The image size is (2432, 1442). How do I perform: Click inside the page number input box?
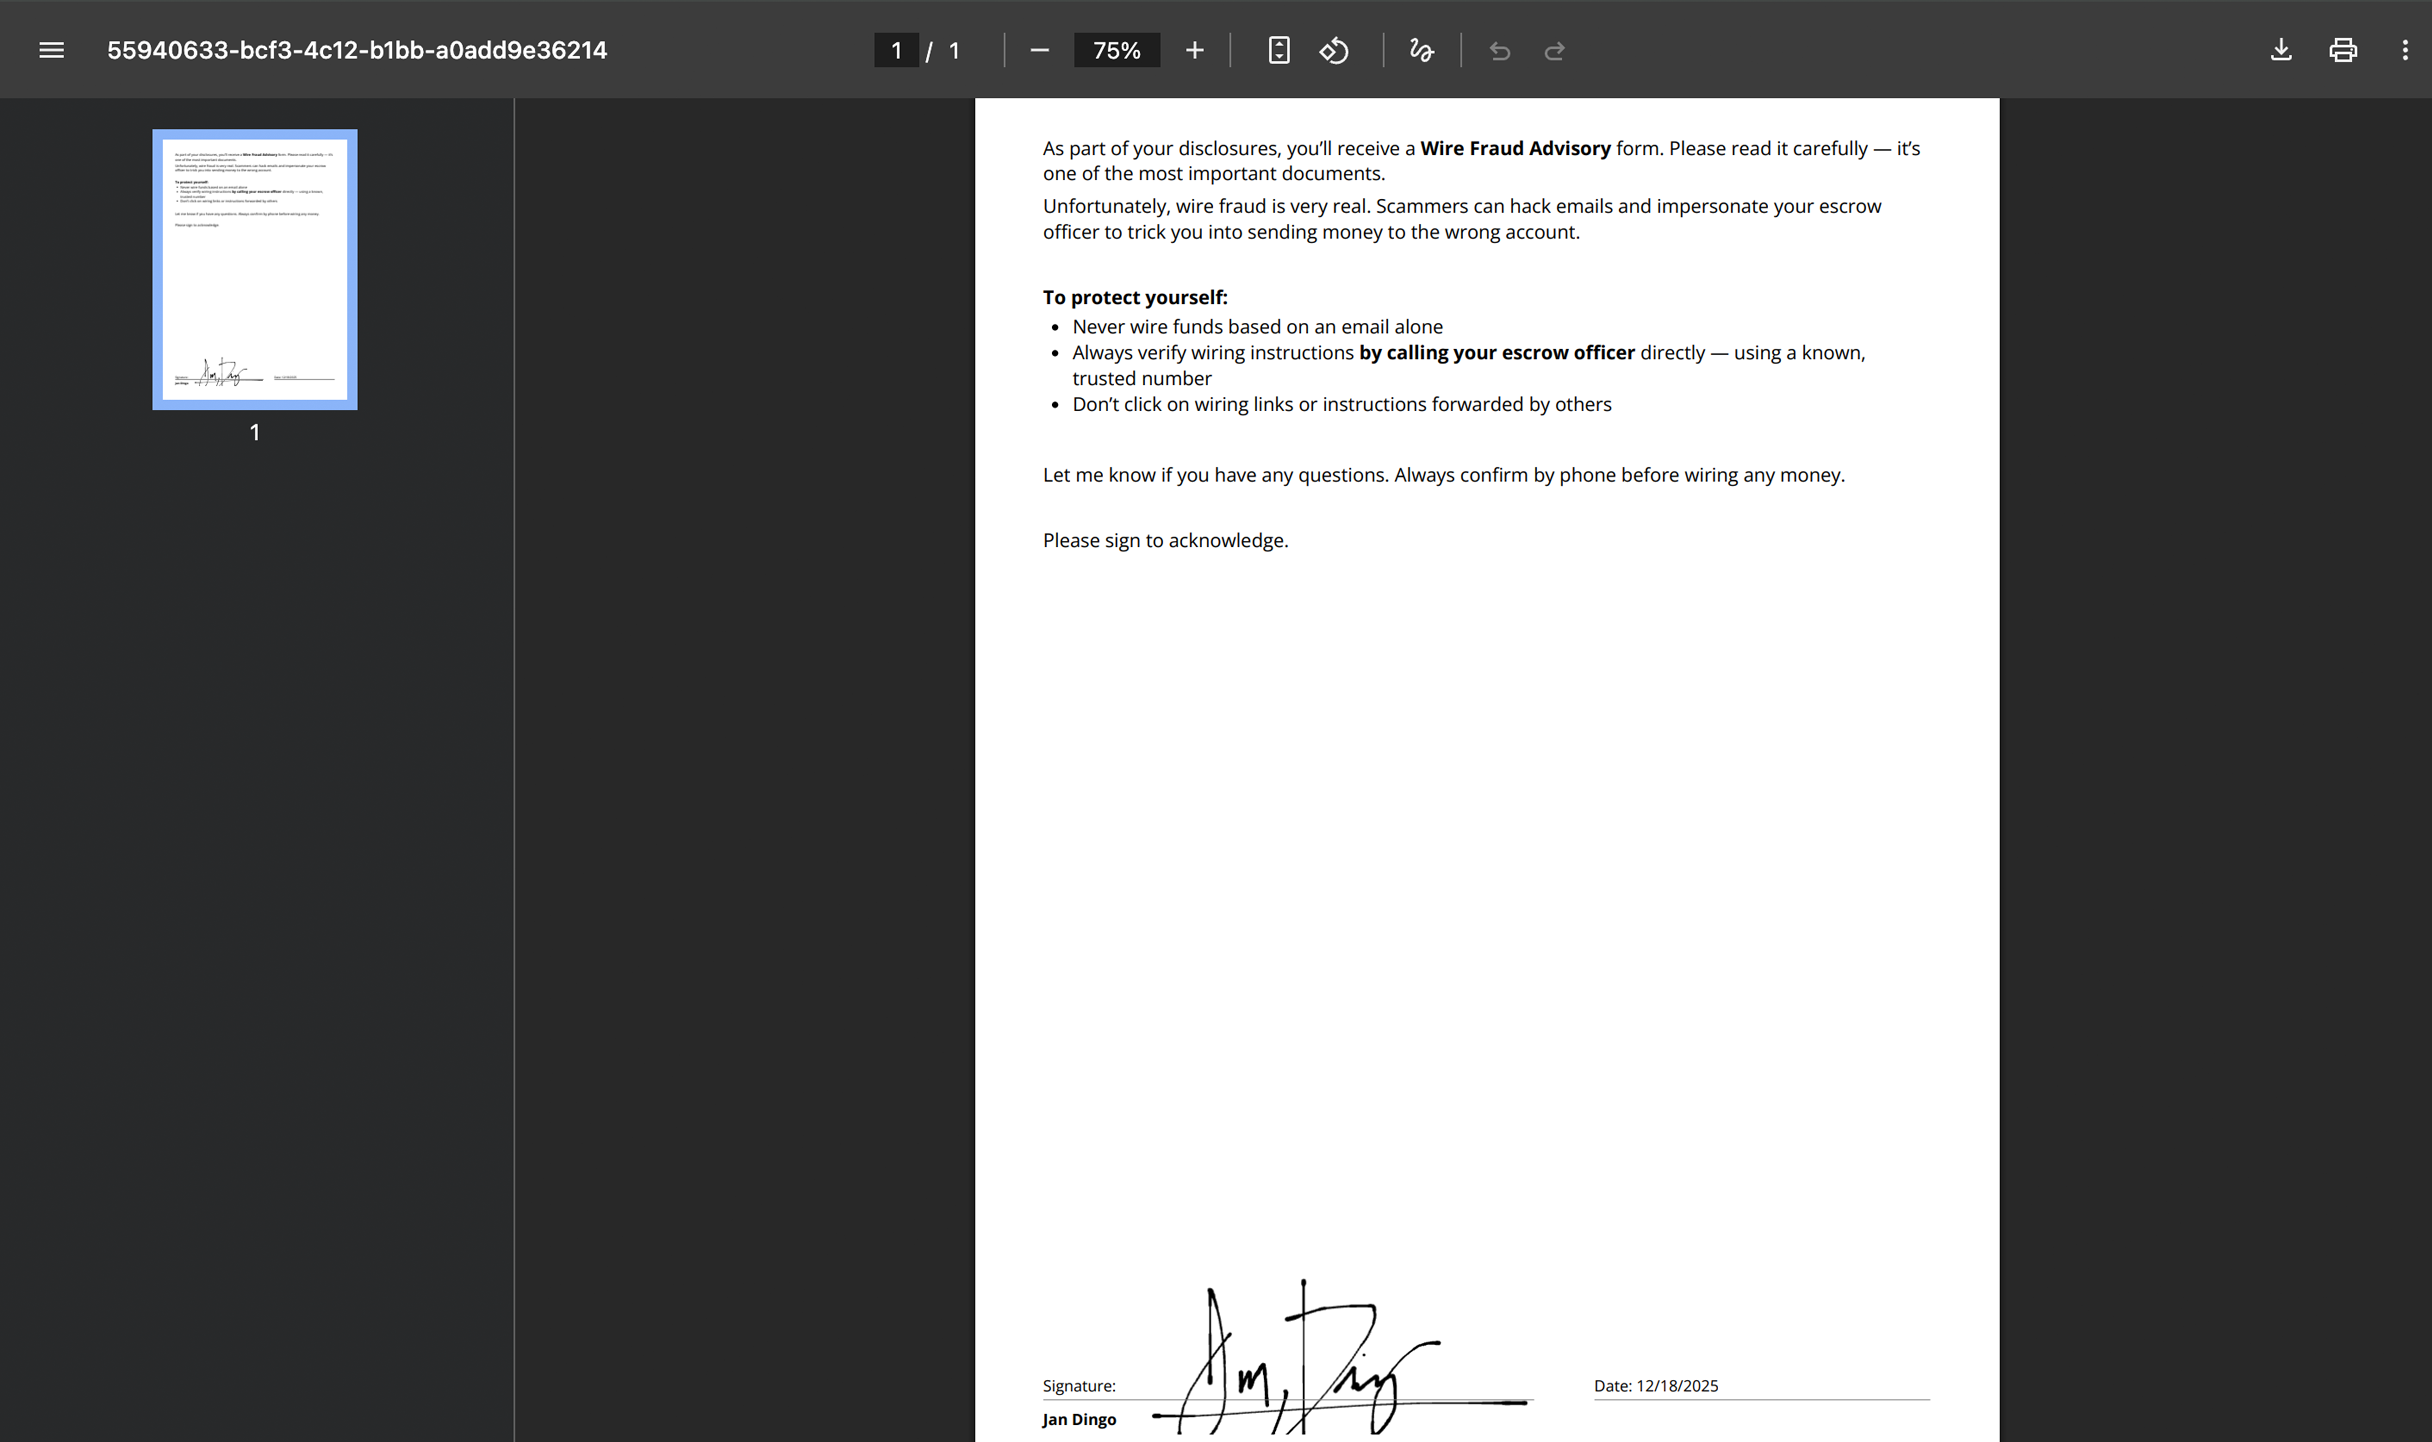pos(896,49)
